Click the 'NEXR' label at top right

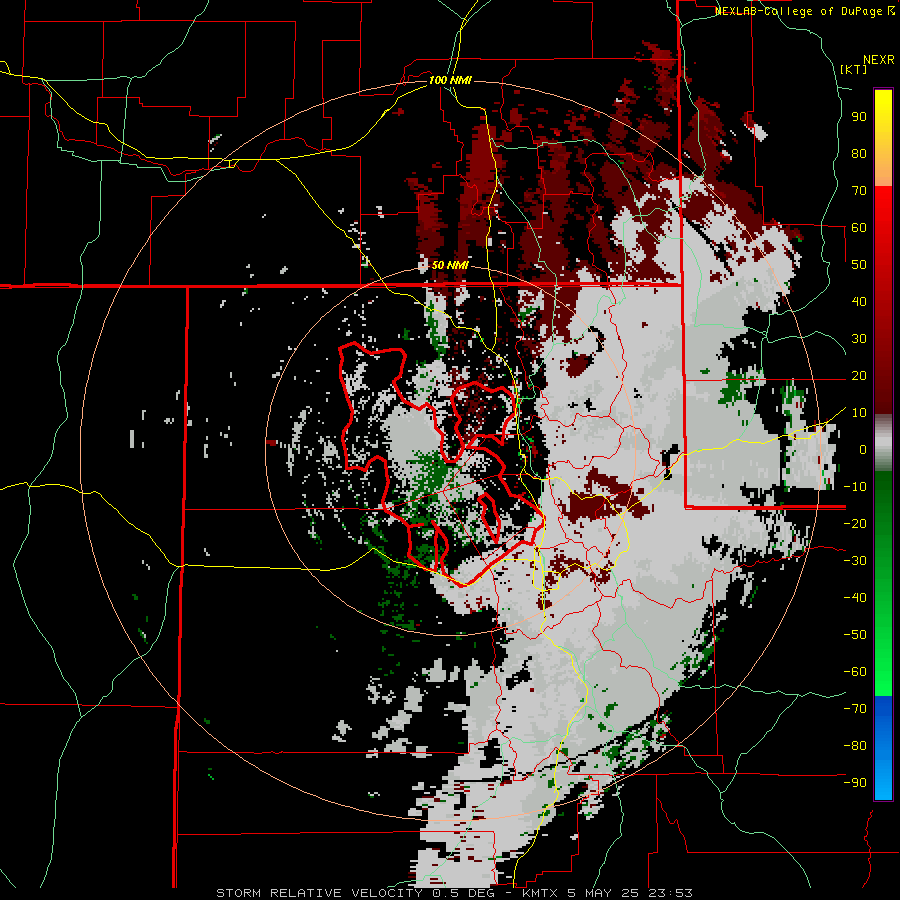(879, 60)
